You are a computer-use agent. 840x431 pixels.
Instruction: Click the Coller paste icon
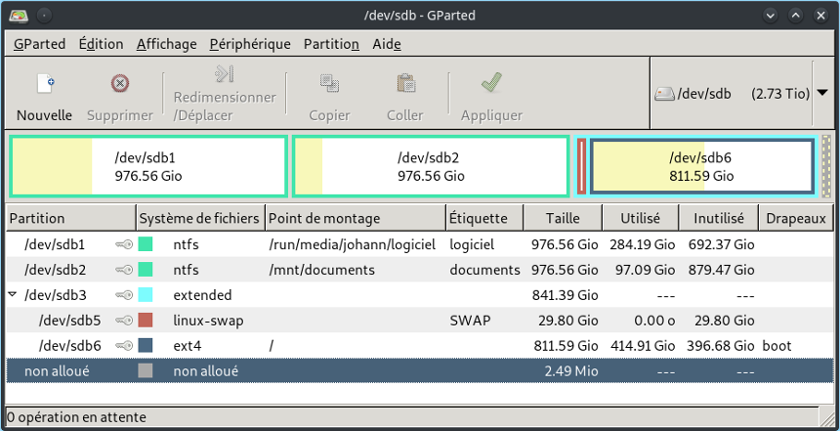coord(405,84)
